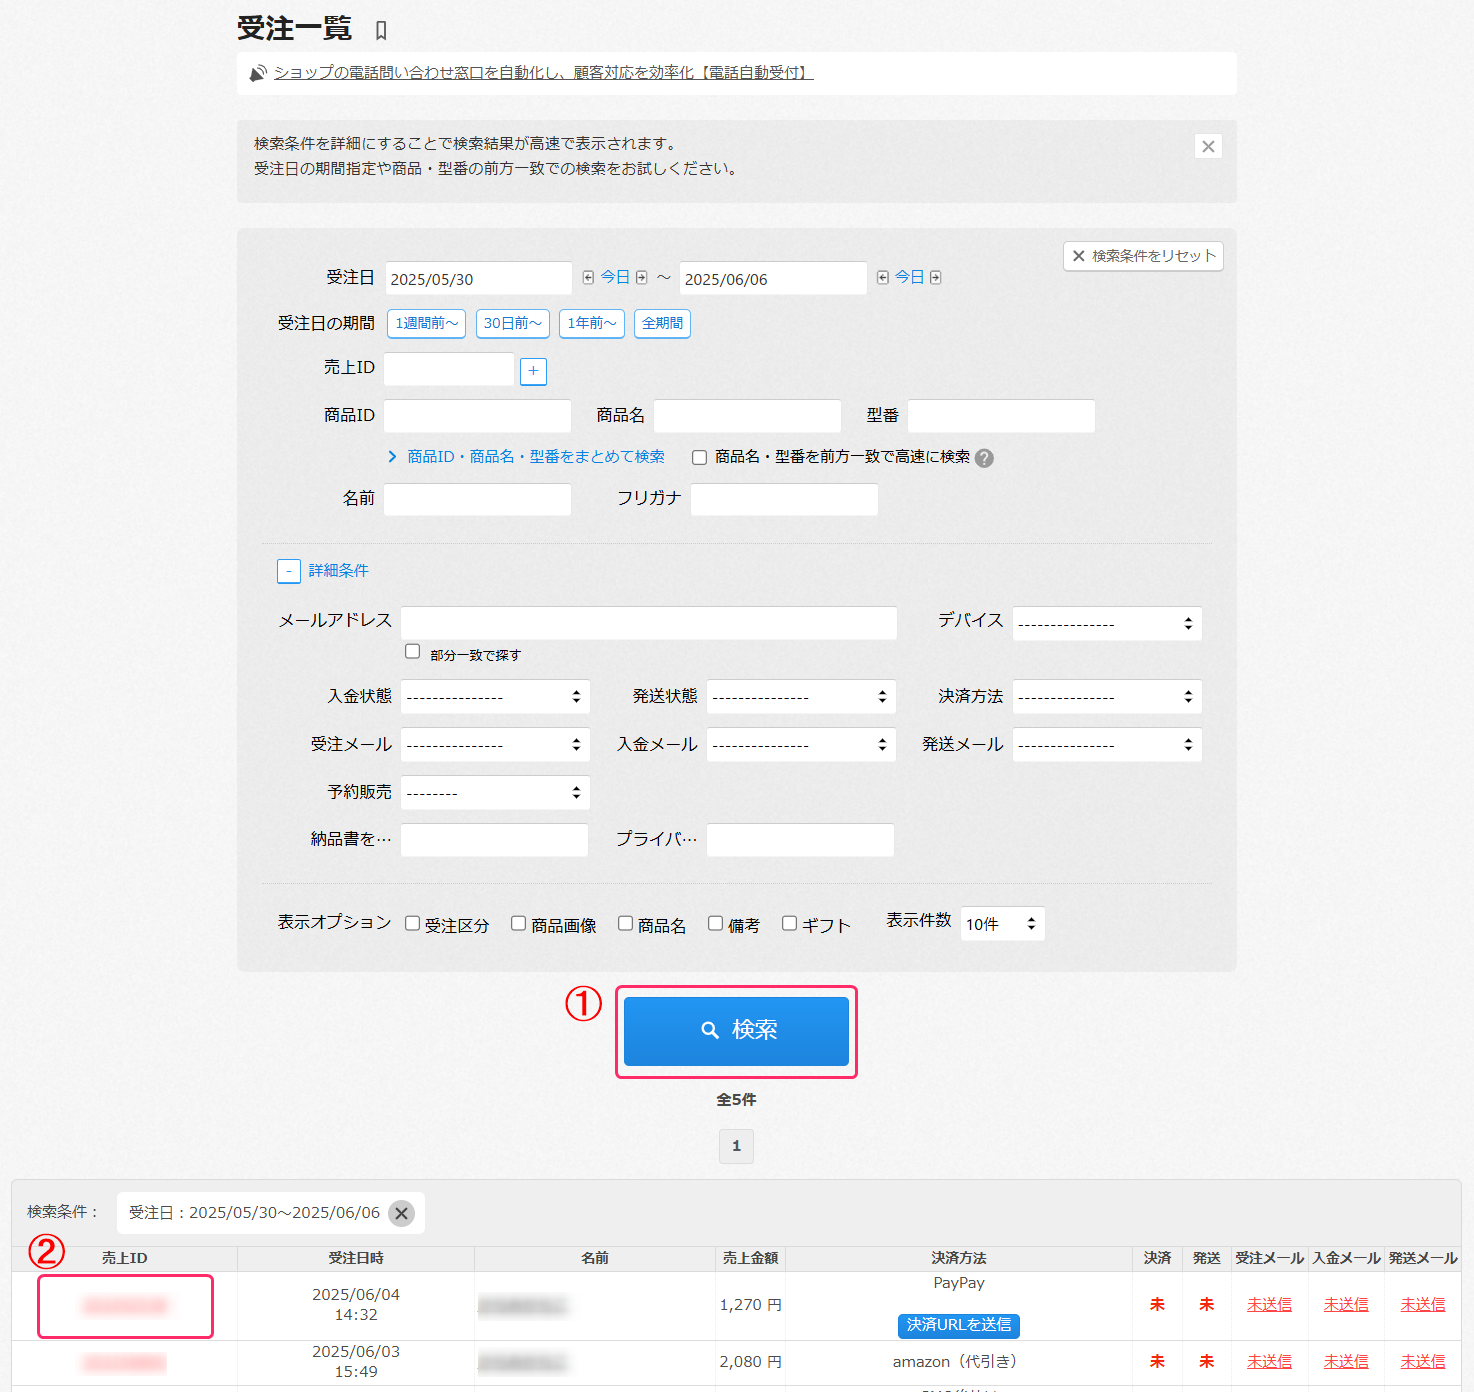Viewport: 1474px width, 1392px height.
Task: Click the speaker icon in announcement banner
Action: pyautogui.click(x=258, y=73)
